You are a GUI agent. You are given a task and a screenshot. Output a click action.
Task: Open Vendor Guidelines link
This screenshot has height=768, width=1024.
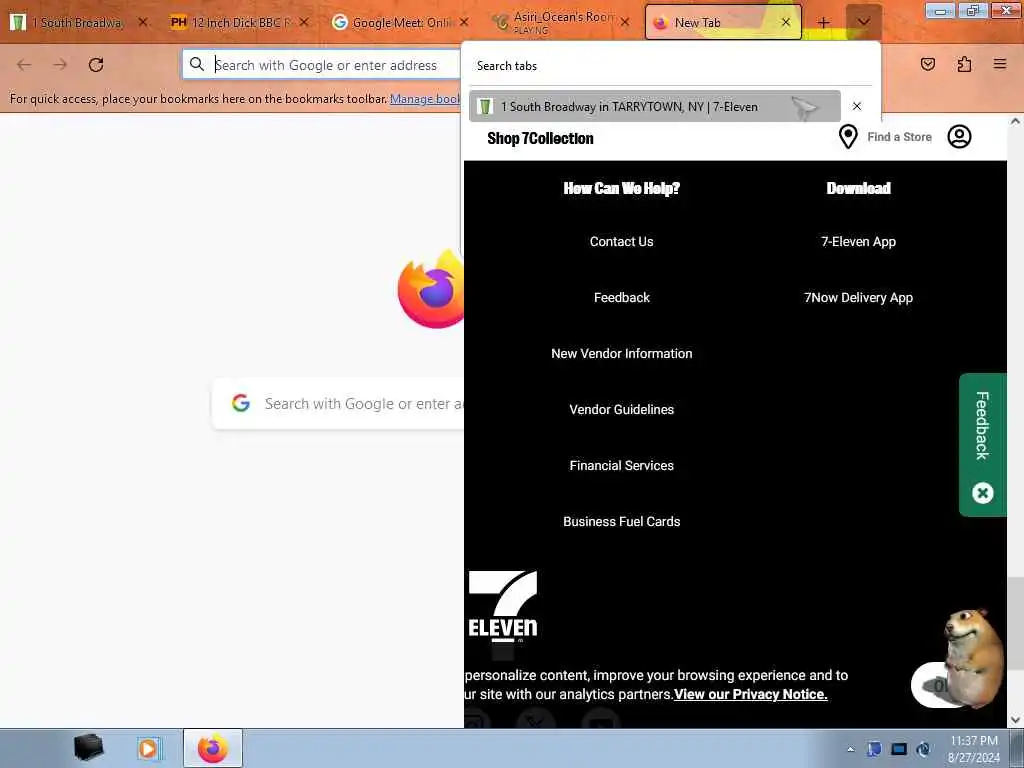pos(621,409)
